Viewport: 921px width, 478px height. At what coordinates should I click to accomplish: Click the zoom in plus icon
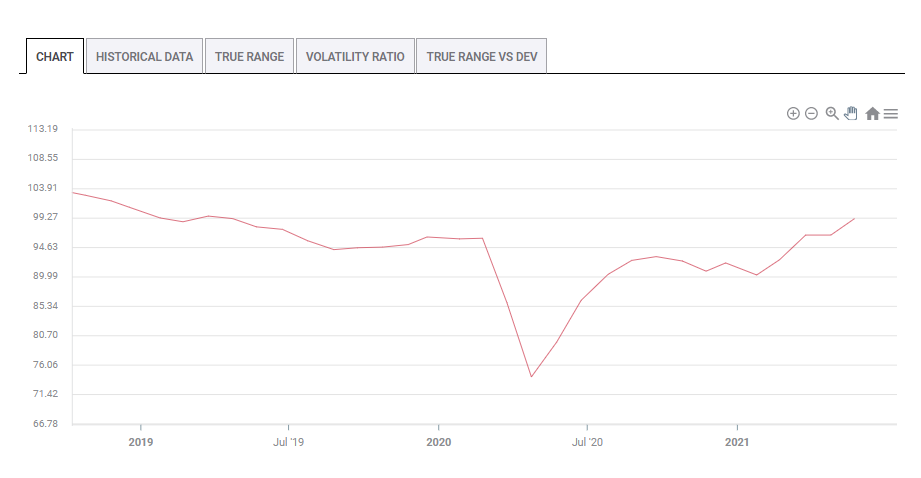(793, 113)
